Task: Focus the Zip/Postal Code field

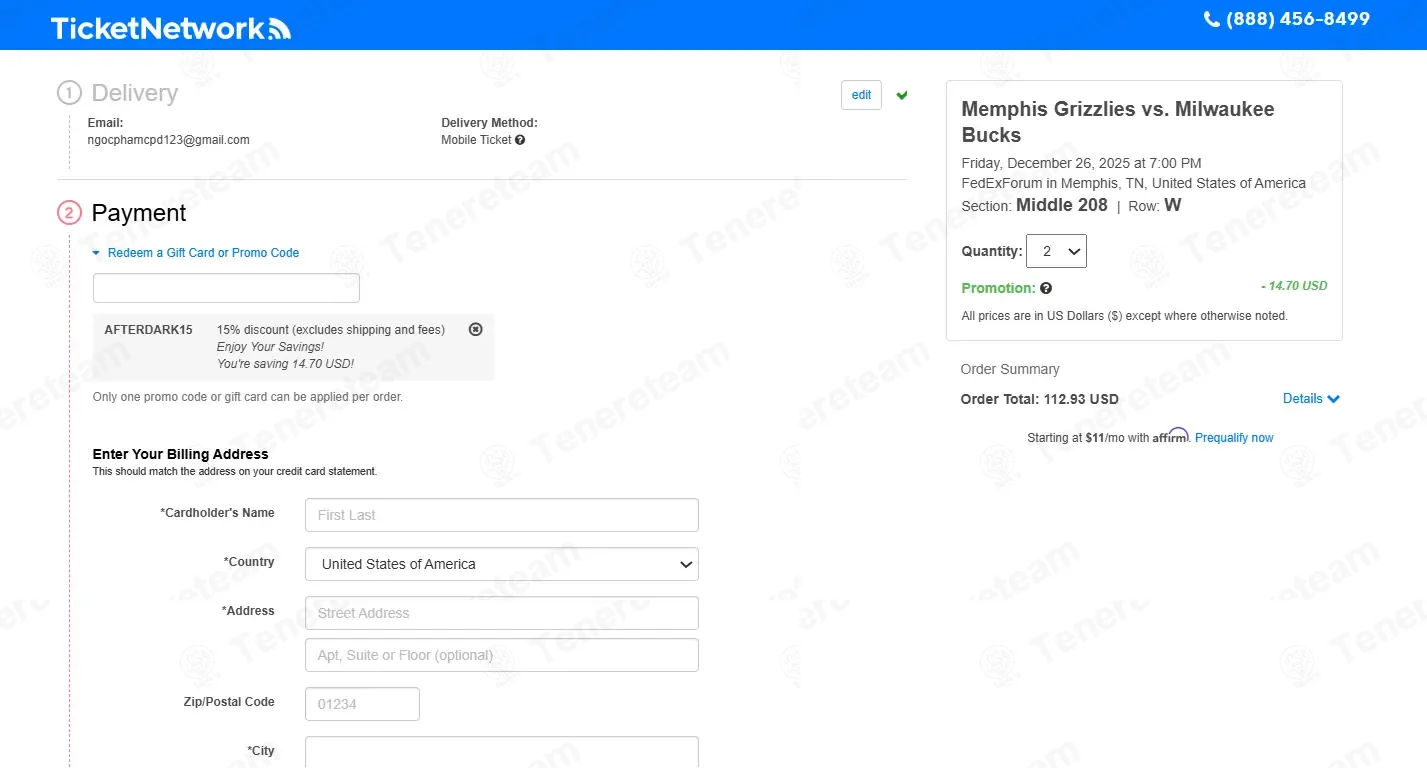Action: (362, 704)
